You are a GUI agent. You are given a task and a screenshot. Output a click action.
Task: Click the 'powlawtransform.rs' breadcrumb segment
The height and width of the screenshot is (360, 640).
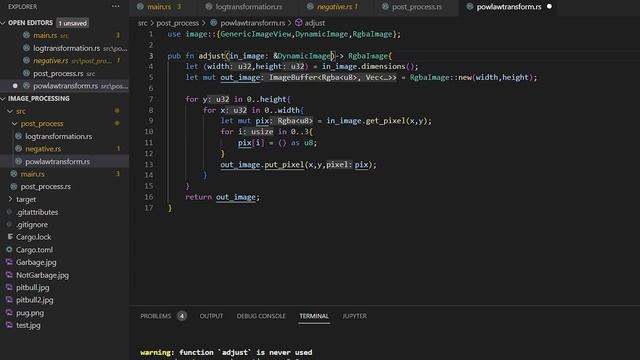(x=253, y=23)
